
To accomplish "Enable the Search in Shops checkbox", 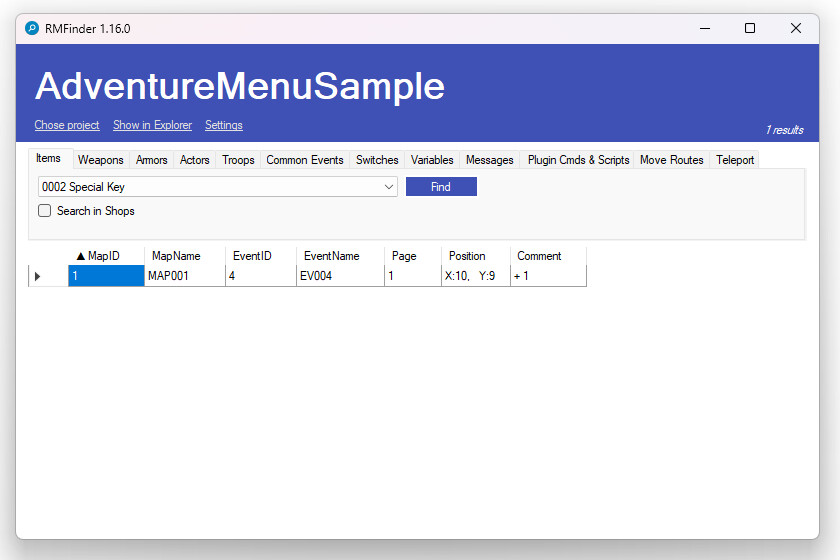I will tap(45, 211).
